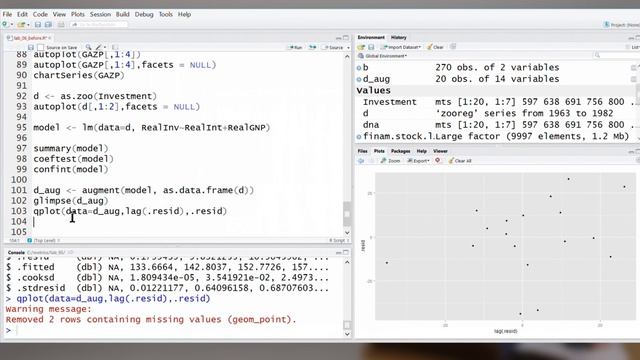
Task: Click the save all icon
Action: [48, 24]
